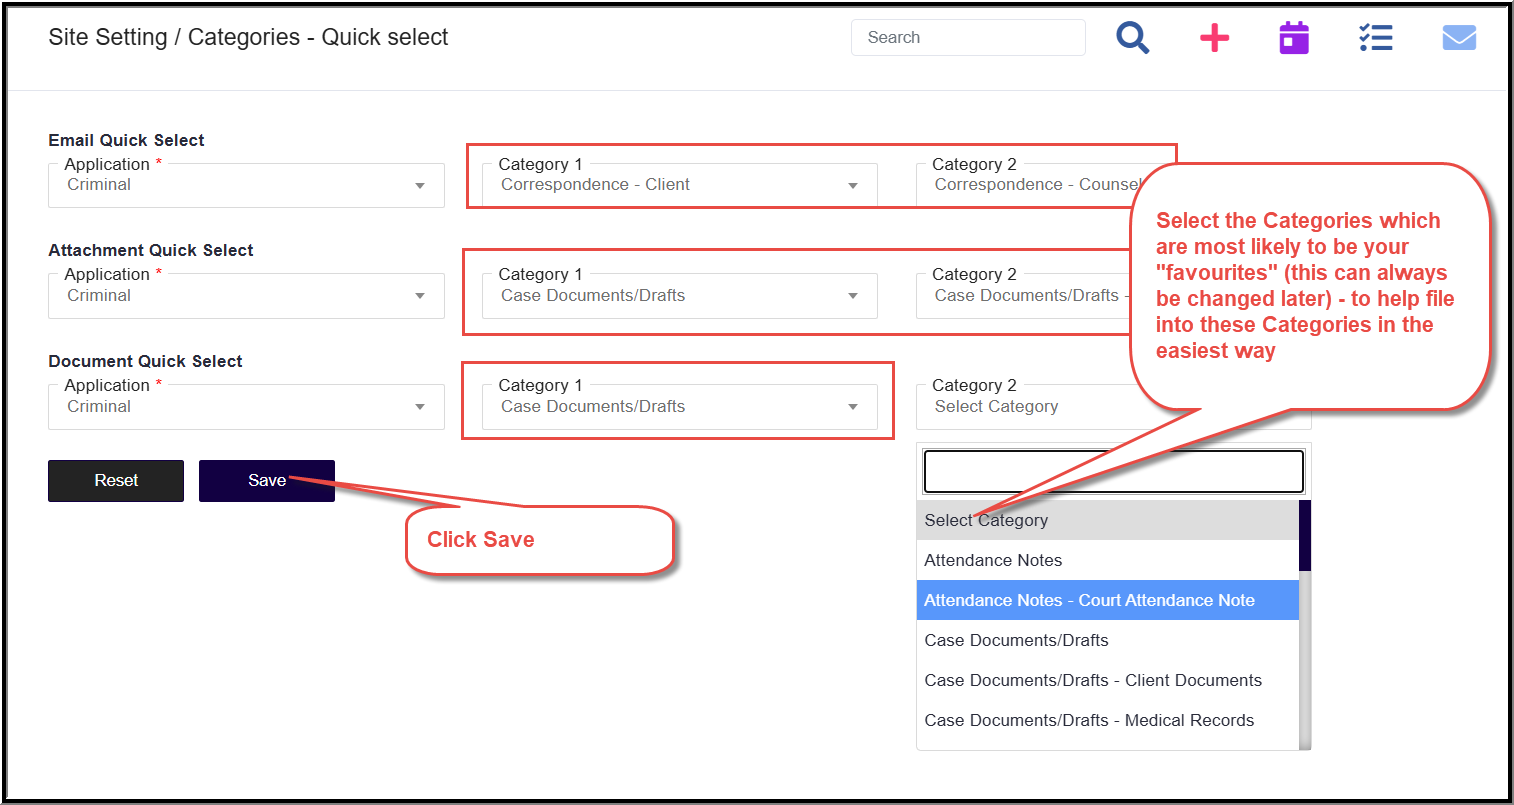Choose 'Attendance Notes' from the list
1514x805 pixels.
1107,560
